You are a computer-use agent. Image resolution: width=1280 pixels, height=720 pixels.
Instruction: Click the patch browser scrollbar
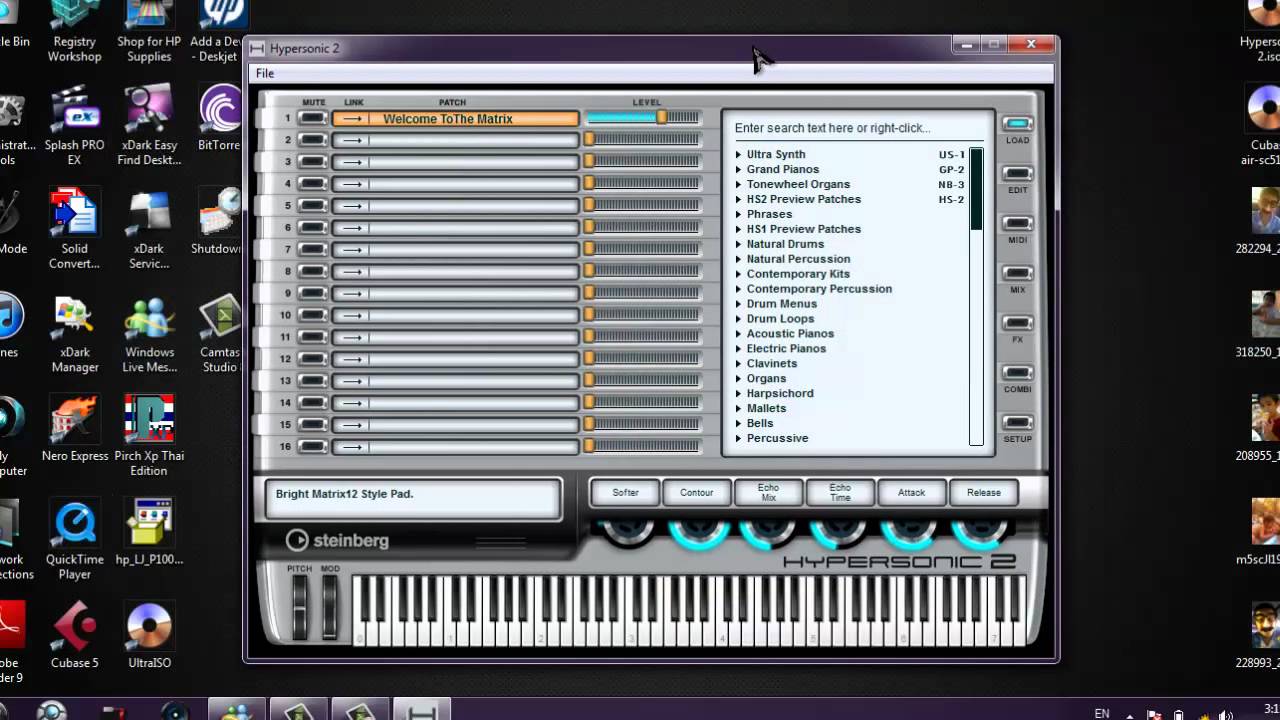(976, 297)
